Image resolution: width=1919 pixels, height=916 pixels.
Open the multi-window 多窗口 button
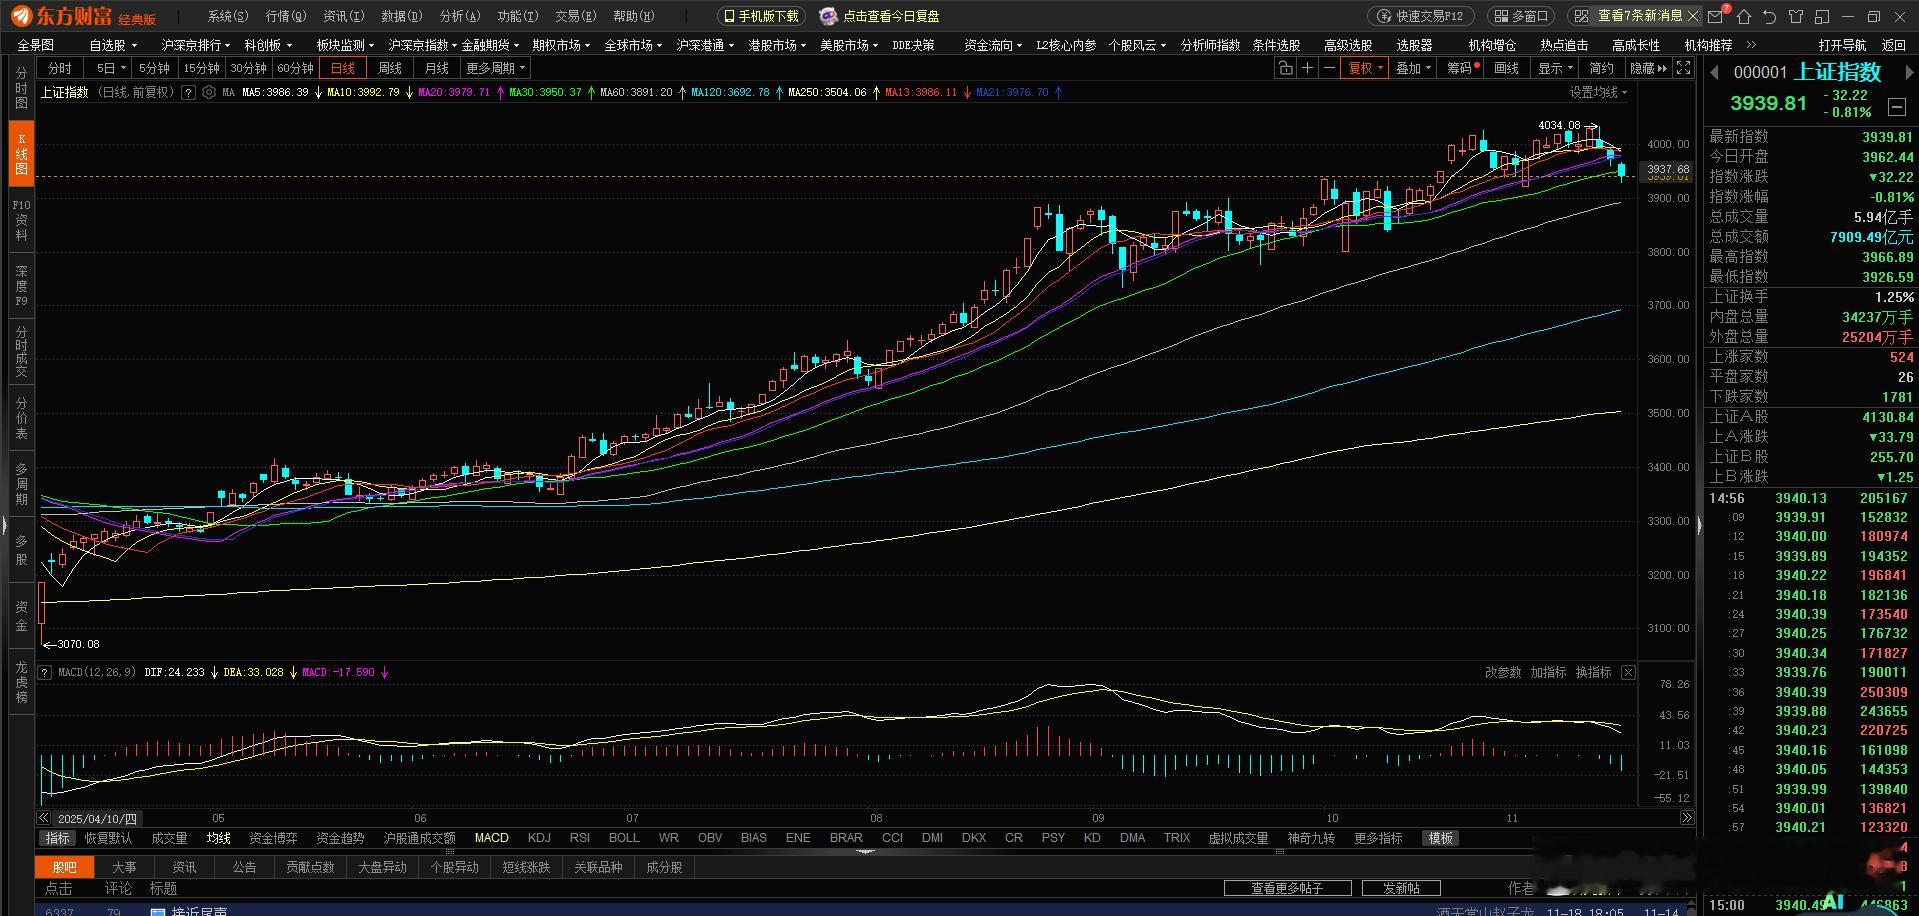[1521, 16]
